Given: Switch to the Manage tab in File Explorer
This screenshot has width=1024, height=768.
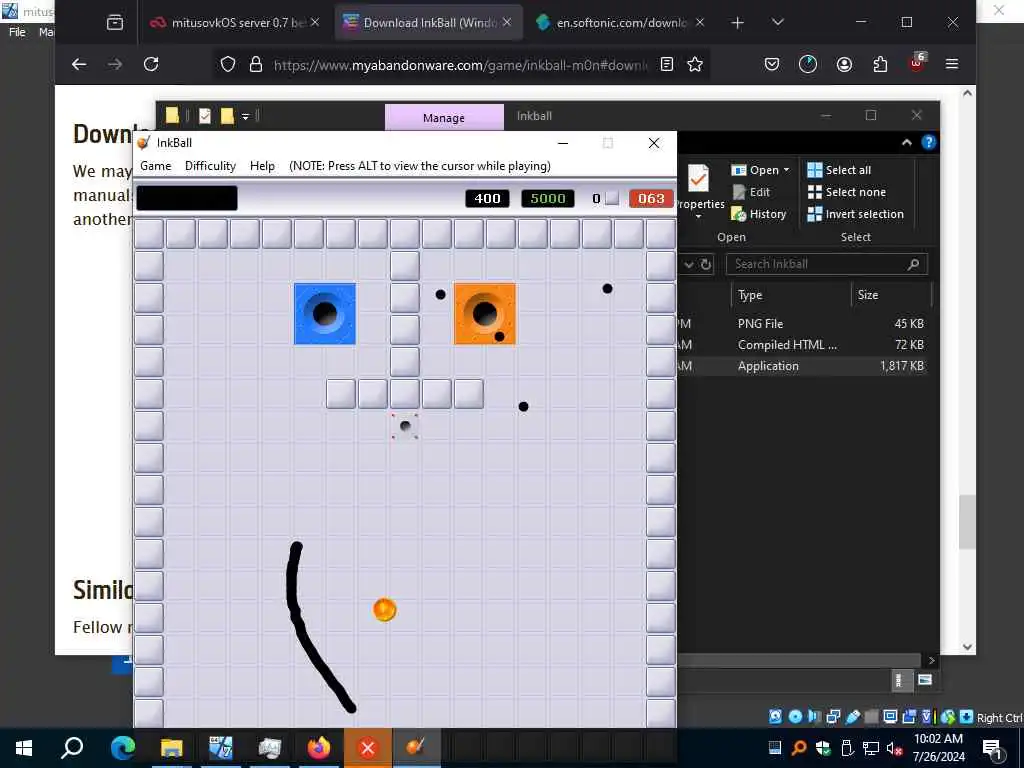Looking at the screenshot, I should [x=444, y=118].
